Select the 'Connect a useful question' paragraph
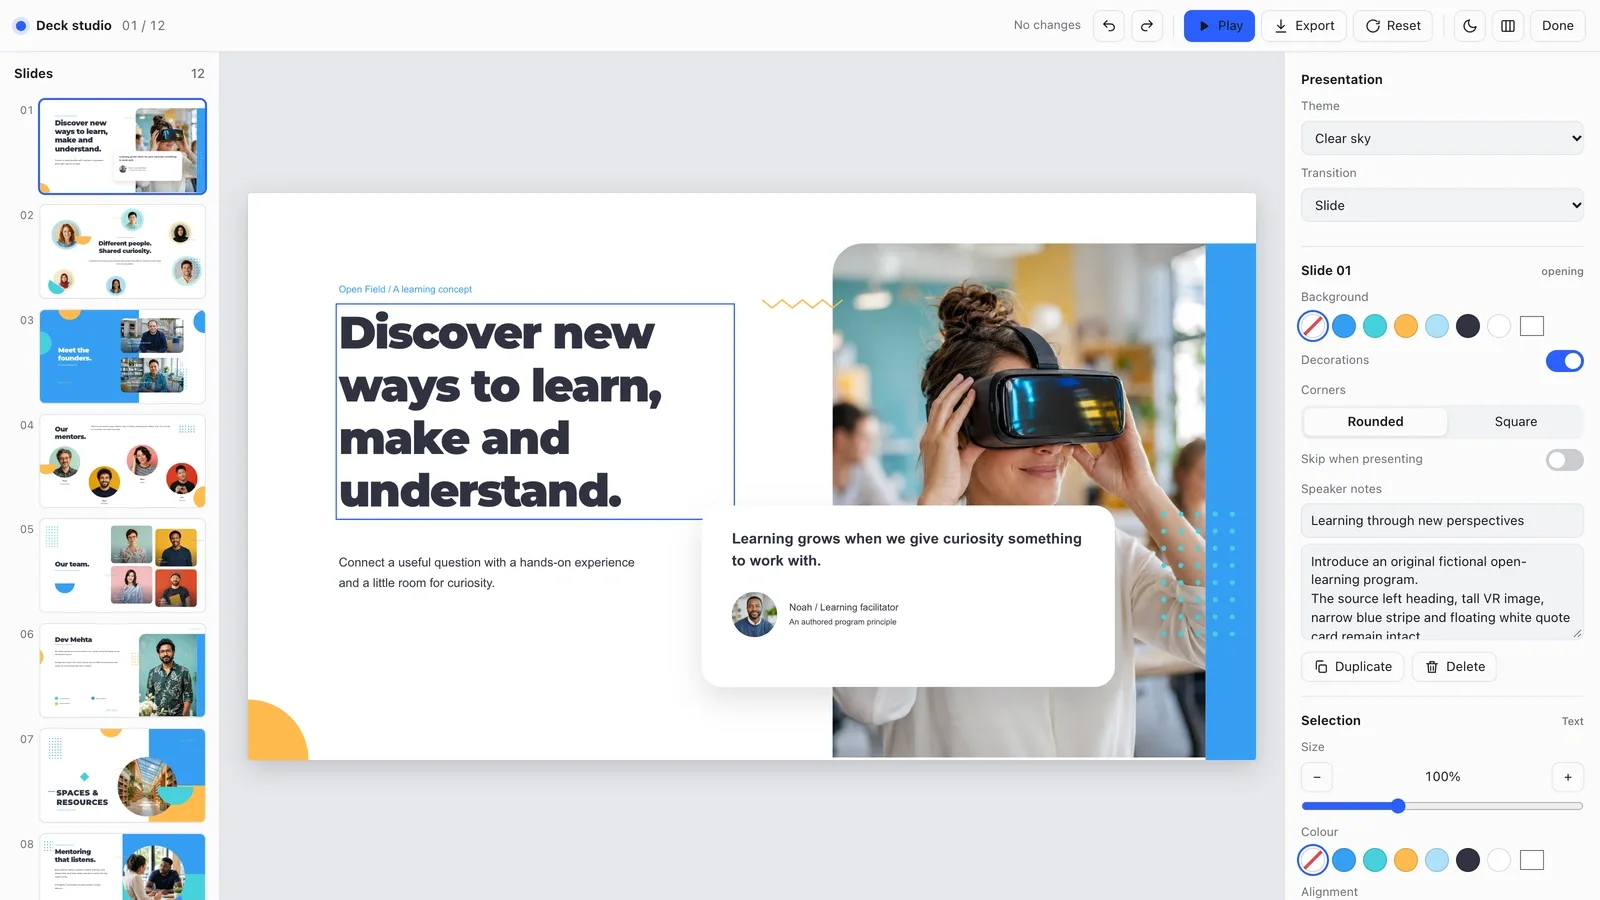Image resolution: width=1600 pixels, height=900 pixels. click(487, 573)
